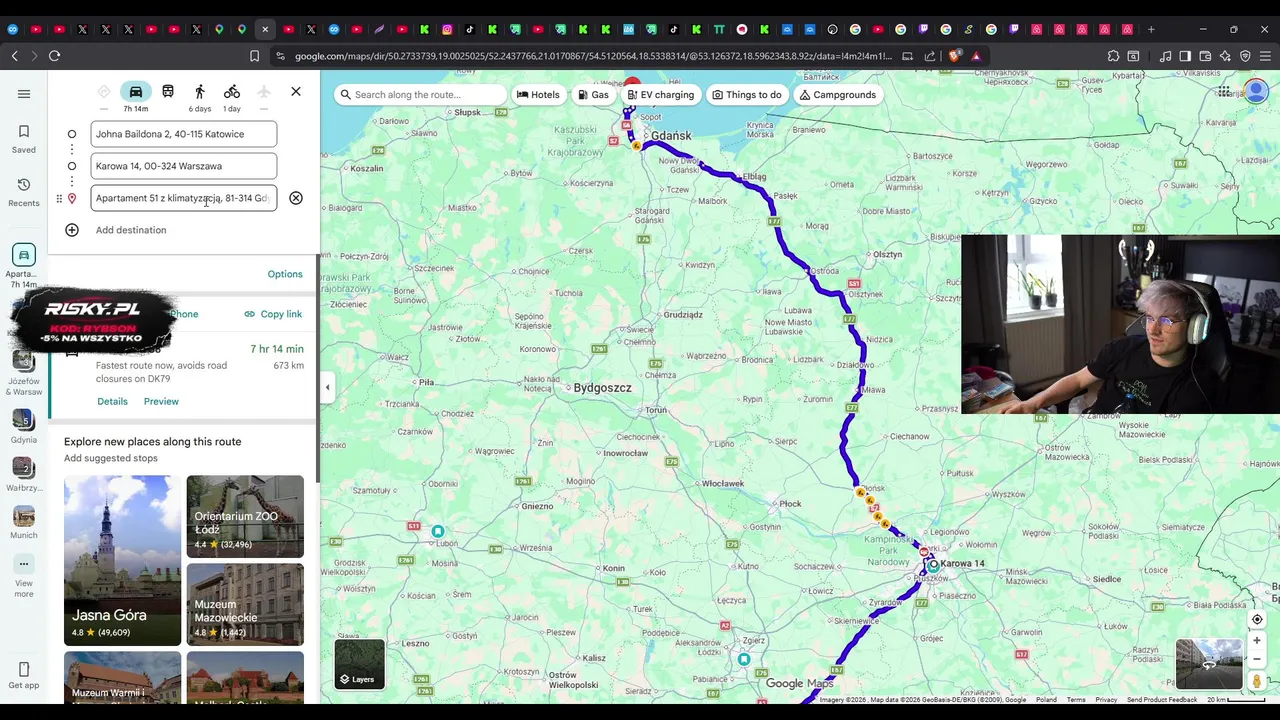Open Józefów & Warsaw recent item
The image size is (1280, 720).
(24, 372)
